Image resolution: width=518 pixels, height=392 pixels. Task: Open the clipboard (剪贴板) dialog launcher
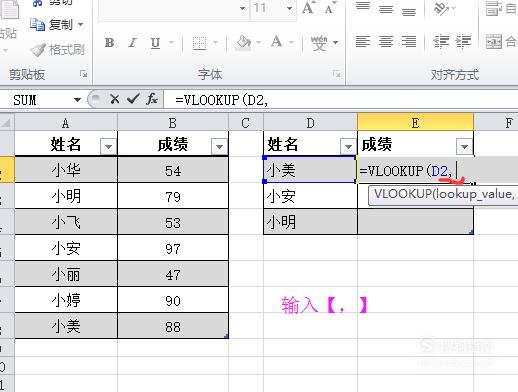pyautogui.click(x=84, y=74)
